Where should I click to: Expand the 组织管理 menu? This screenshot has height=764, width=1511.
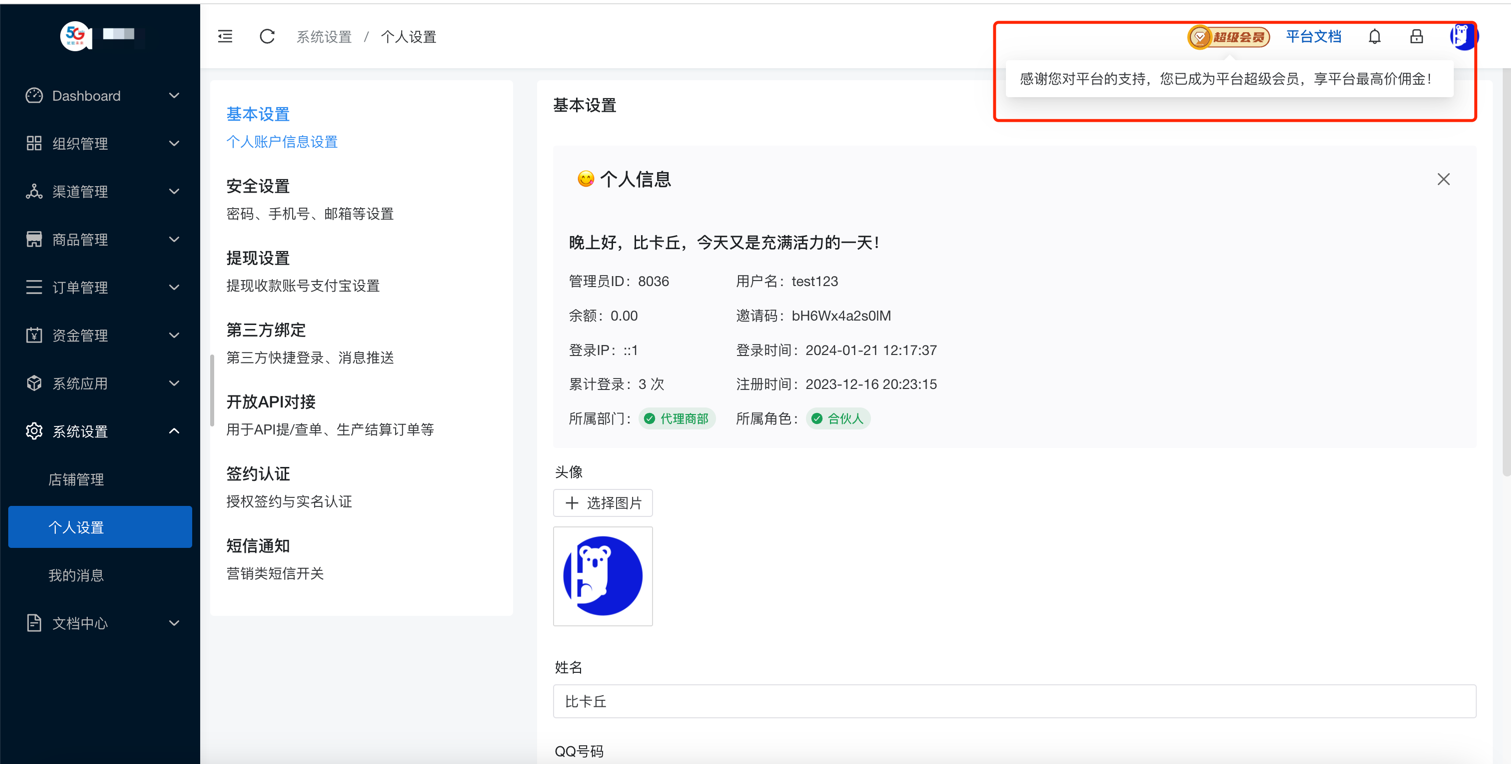click(x=100, y=144)
